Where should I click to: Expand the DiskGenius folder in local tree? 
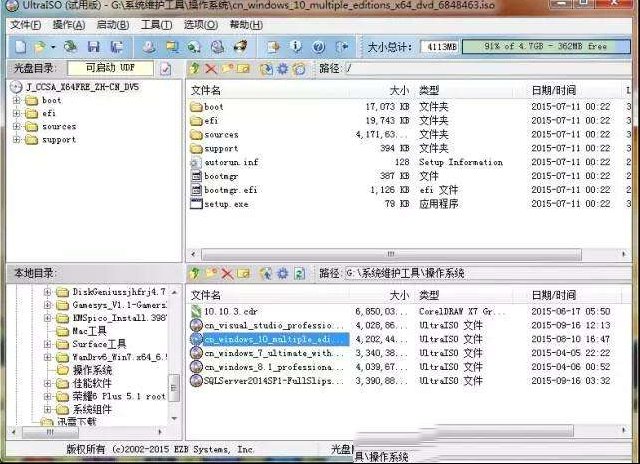point(47,292)
